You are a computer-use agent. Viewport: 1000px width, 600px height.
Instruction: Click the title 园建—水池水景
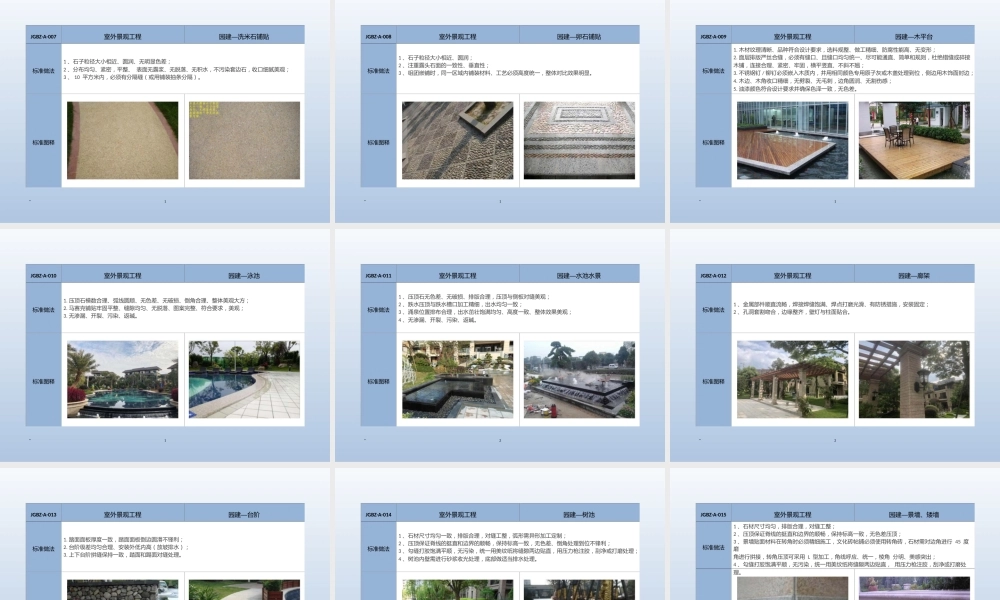point(579,275)
